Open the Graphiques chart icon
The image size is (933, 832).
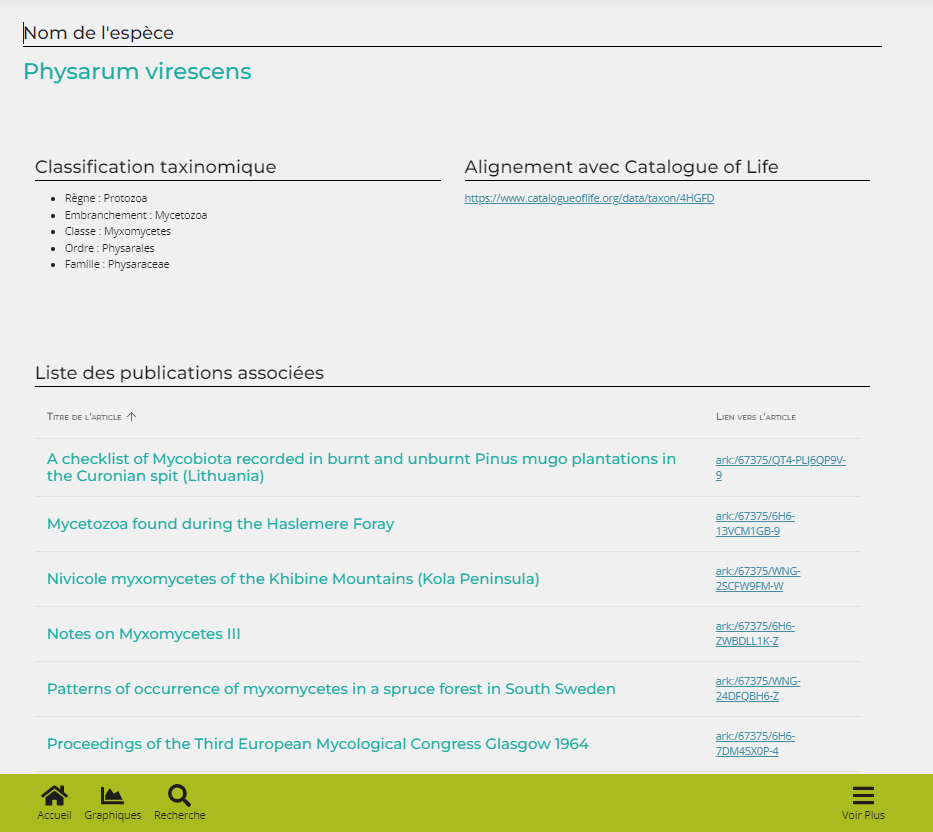(x=112, y=795)
